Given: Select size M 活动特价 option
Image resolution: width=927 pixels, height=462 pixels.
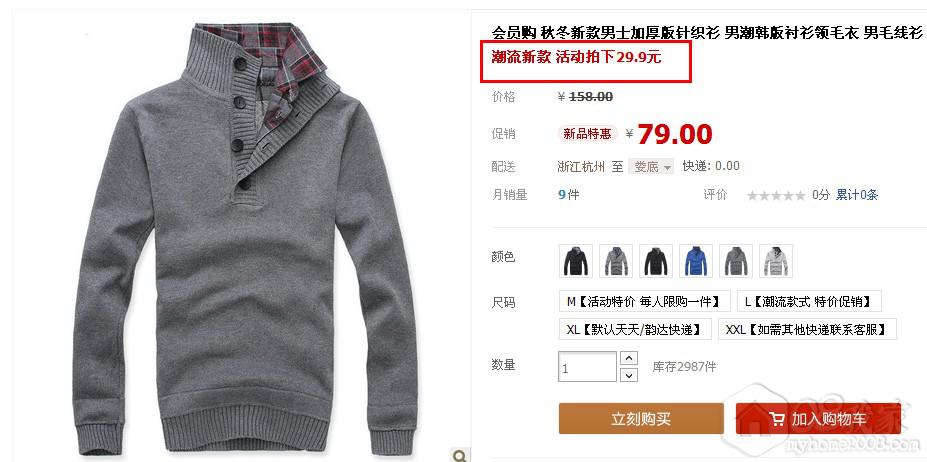Looking at the screenshot, I should [644, 301].
